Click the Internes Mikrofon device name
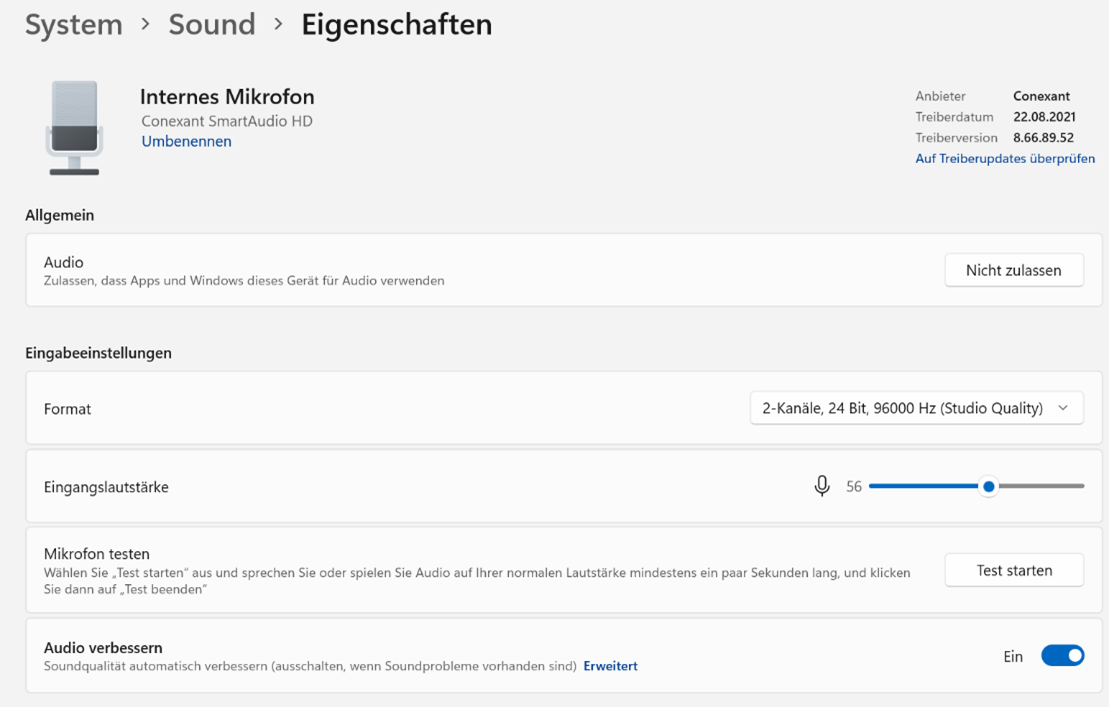1109x707 pixels. click(x=227, y=97)
